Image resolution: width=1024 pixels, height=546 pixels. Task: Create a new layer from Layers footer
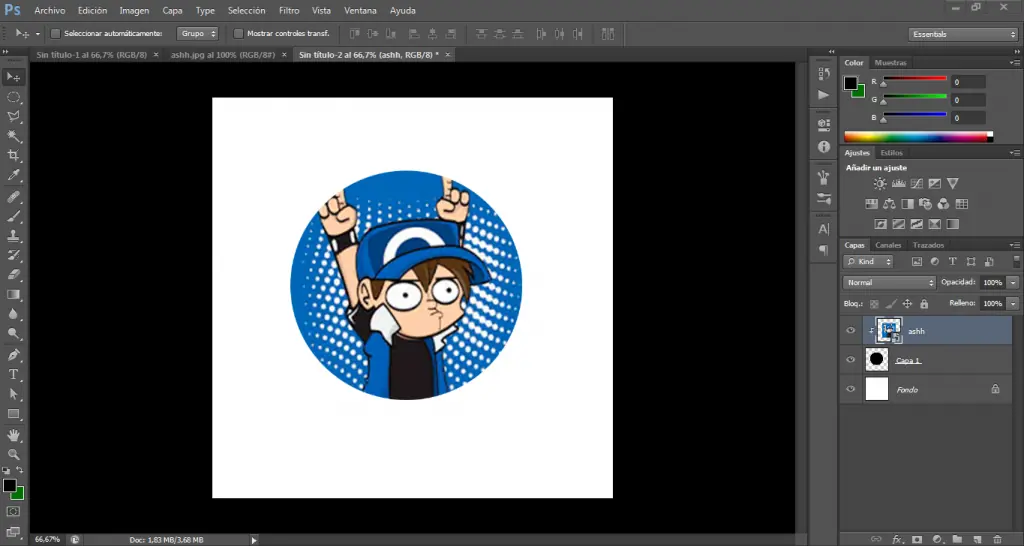975,539
